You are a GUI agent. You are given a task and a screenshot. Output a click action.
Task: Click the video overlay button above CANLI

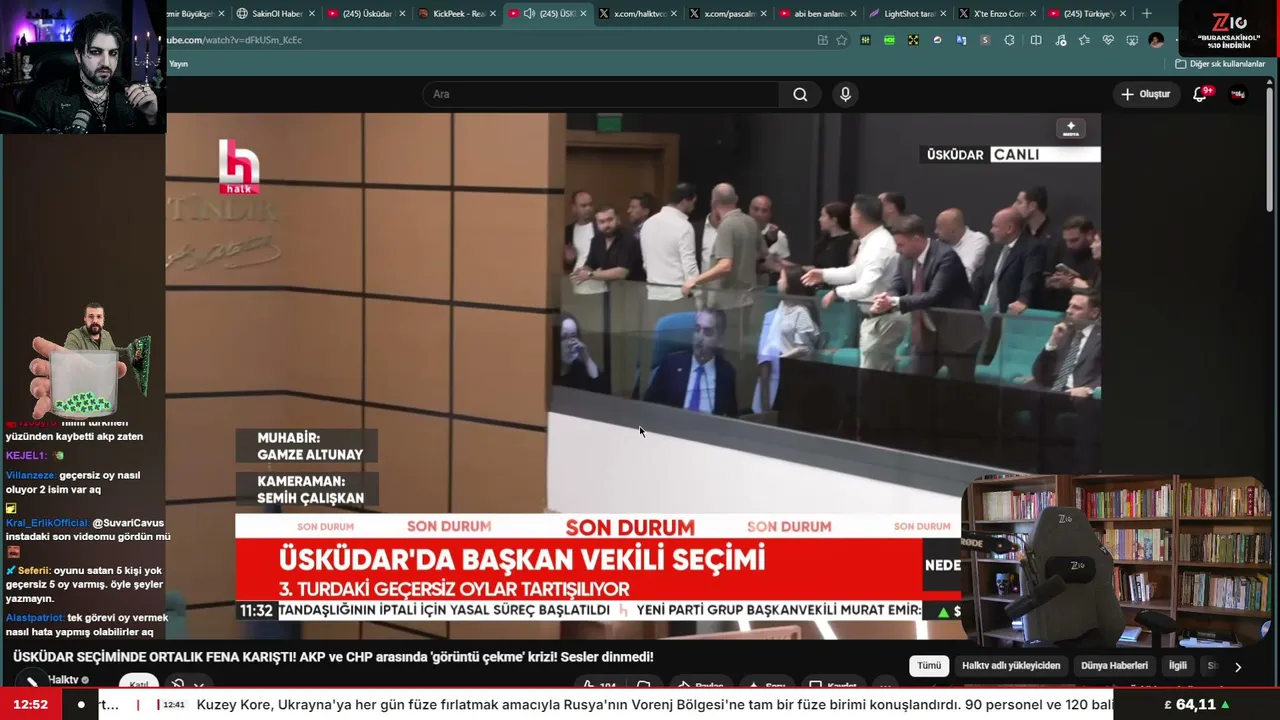pyautogui.click(x=1070, y=129)
